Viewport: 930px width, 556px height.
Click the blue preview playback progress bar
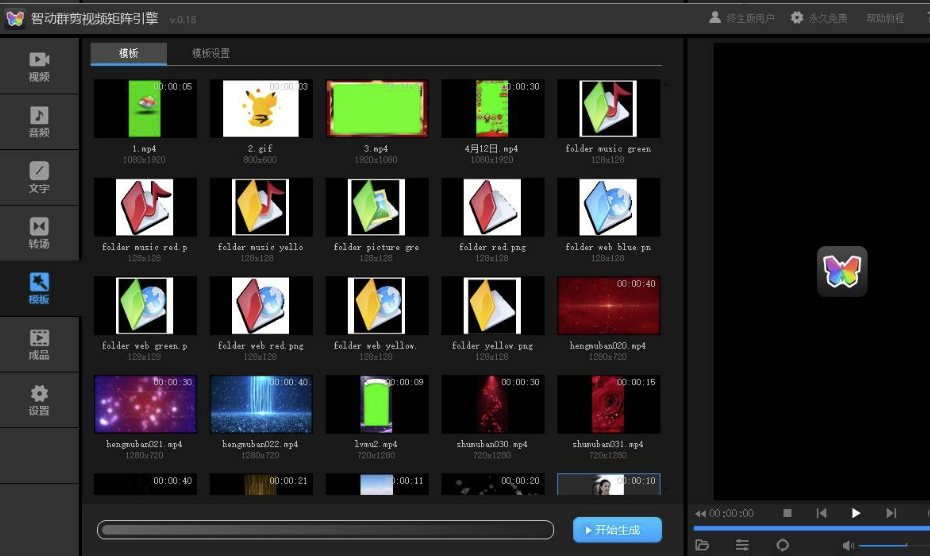pos(810,528)
